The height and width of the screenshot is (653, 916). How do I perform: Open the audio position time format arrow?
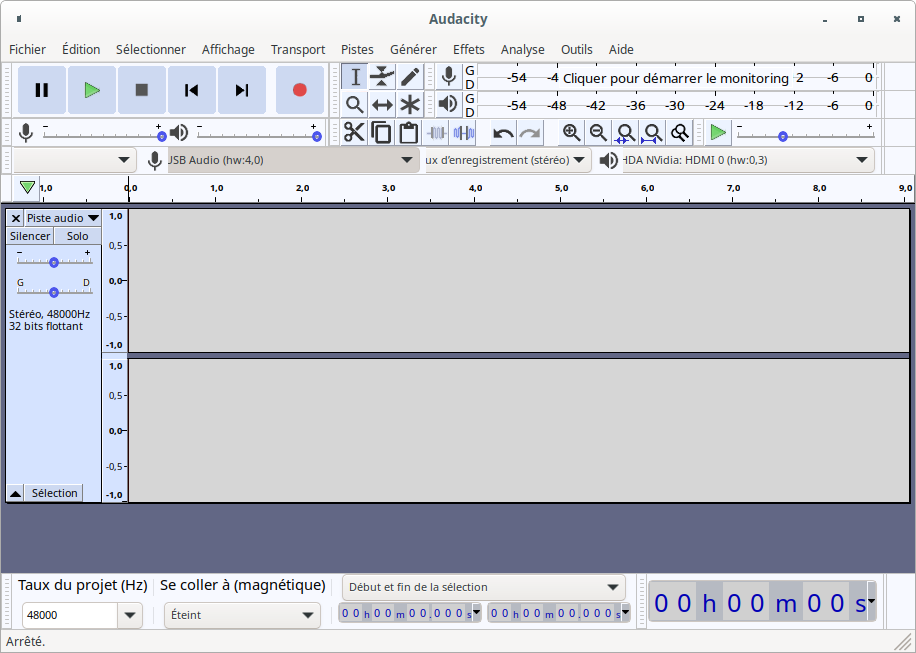pyautogui.click(x=871, y=601)
